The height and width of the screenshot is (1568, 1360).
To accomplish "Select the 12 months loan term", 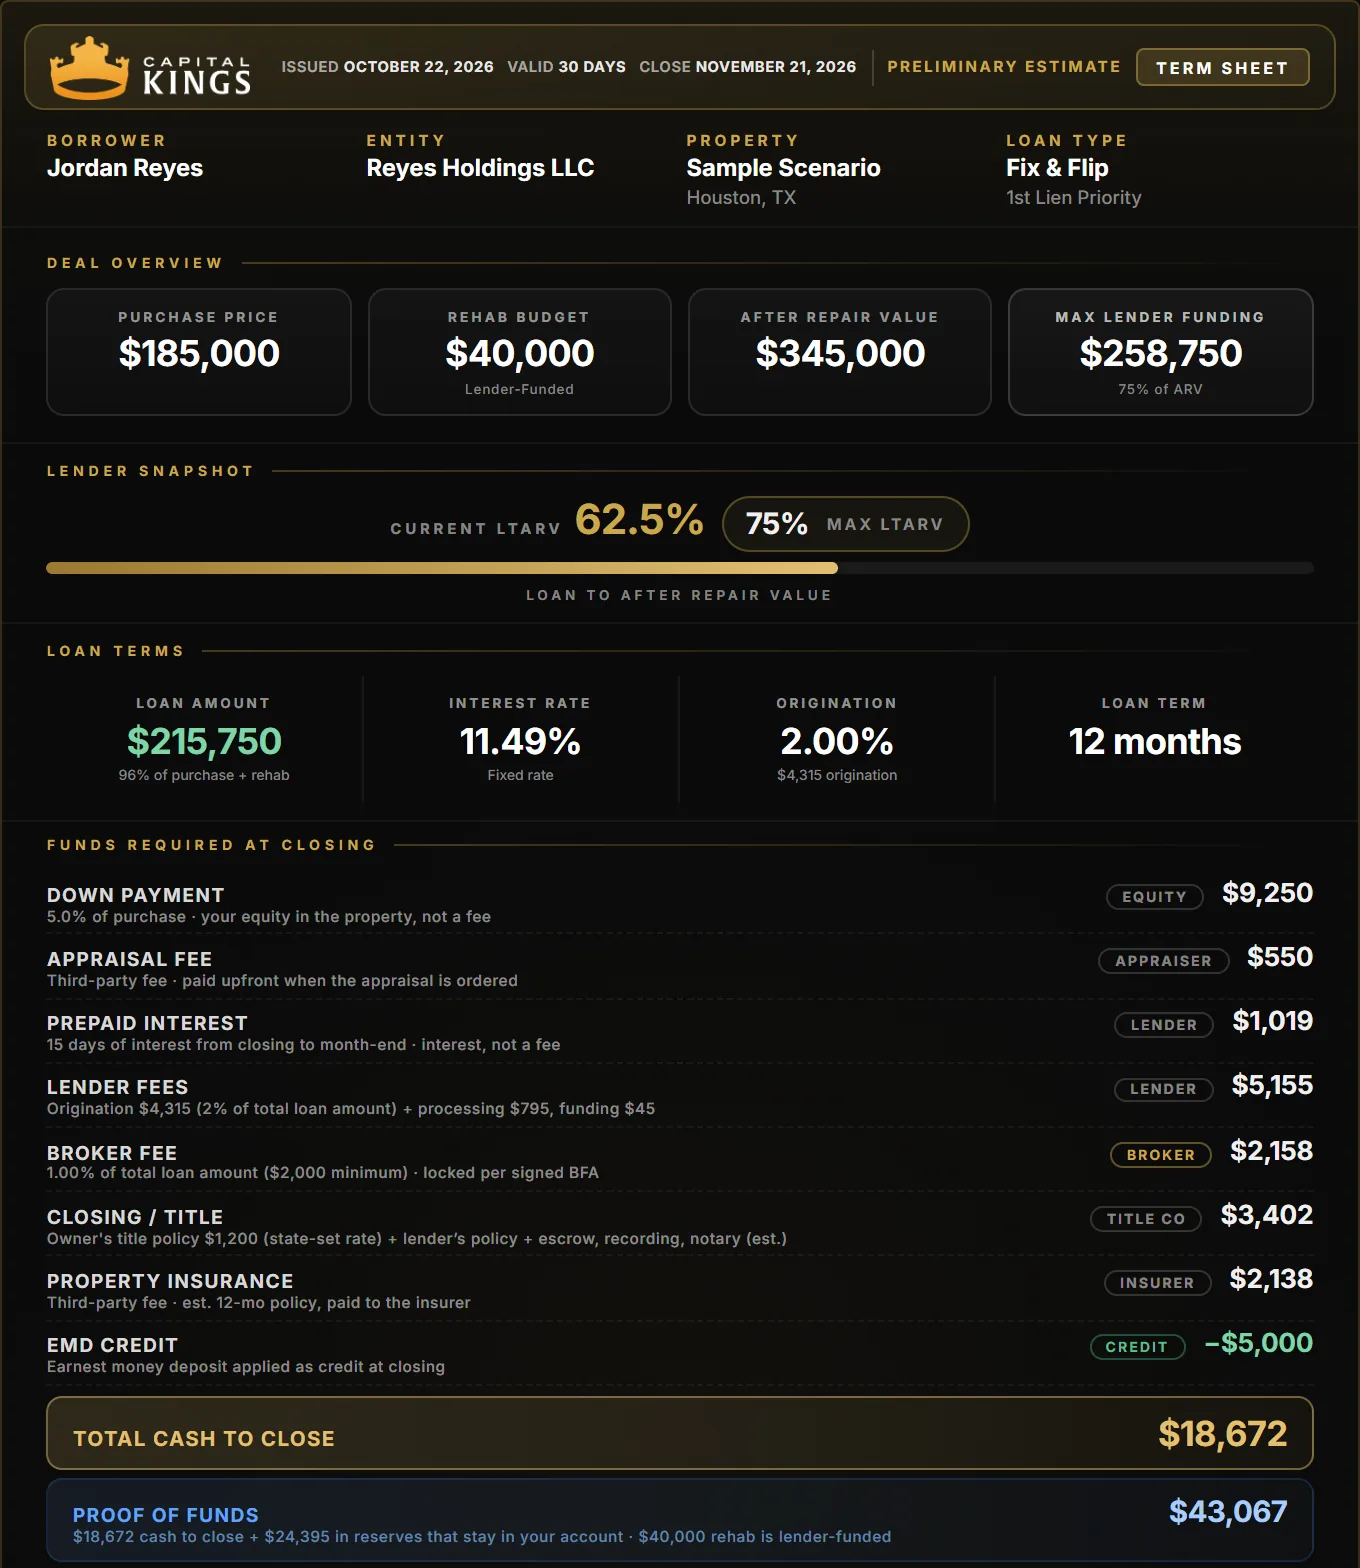I will [1155, 741].
